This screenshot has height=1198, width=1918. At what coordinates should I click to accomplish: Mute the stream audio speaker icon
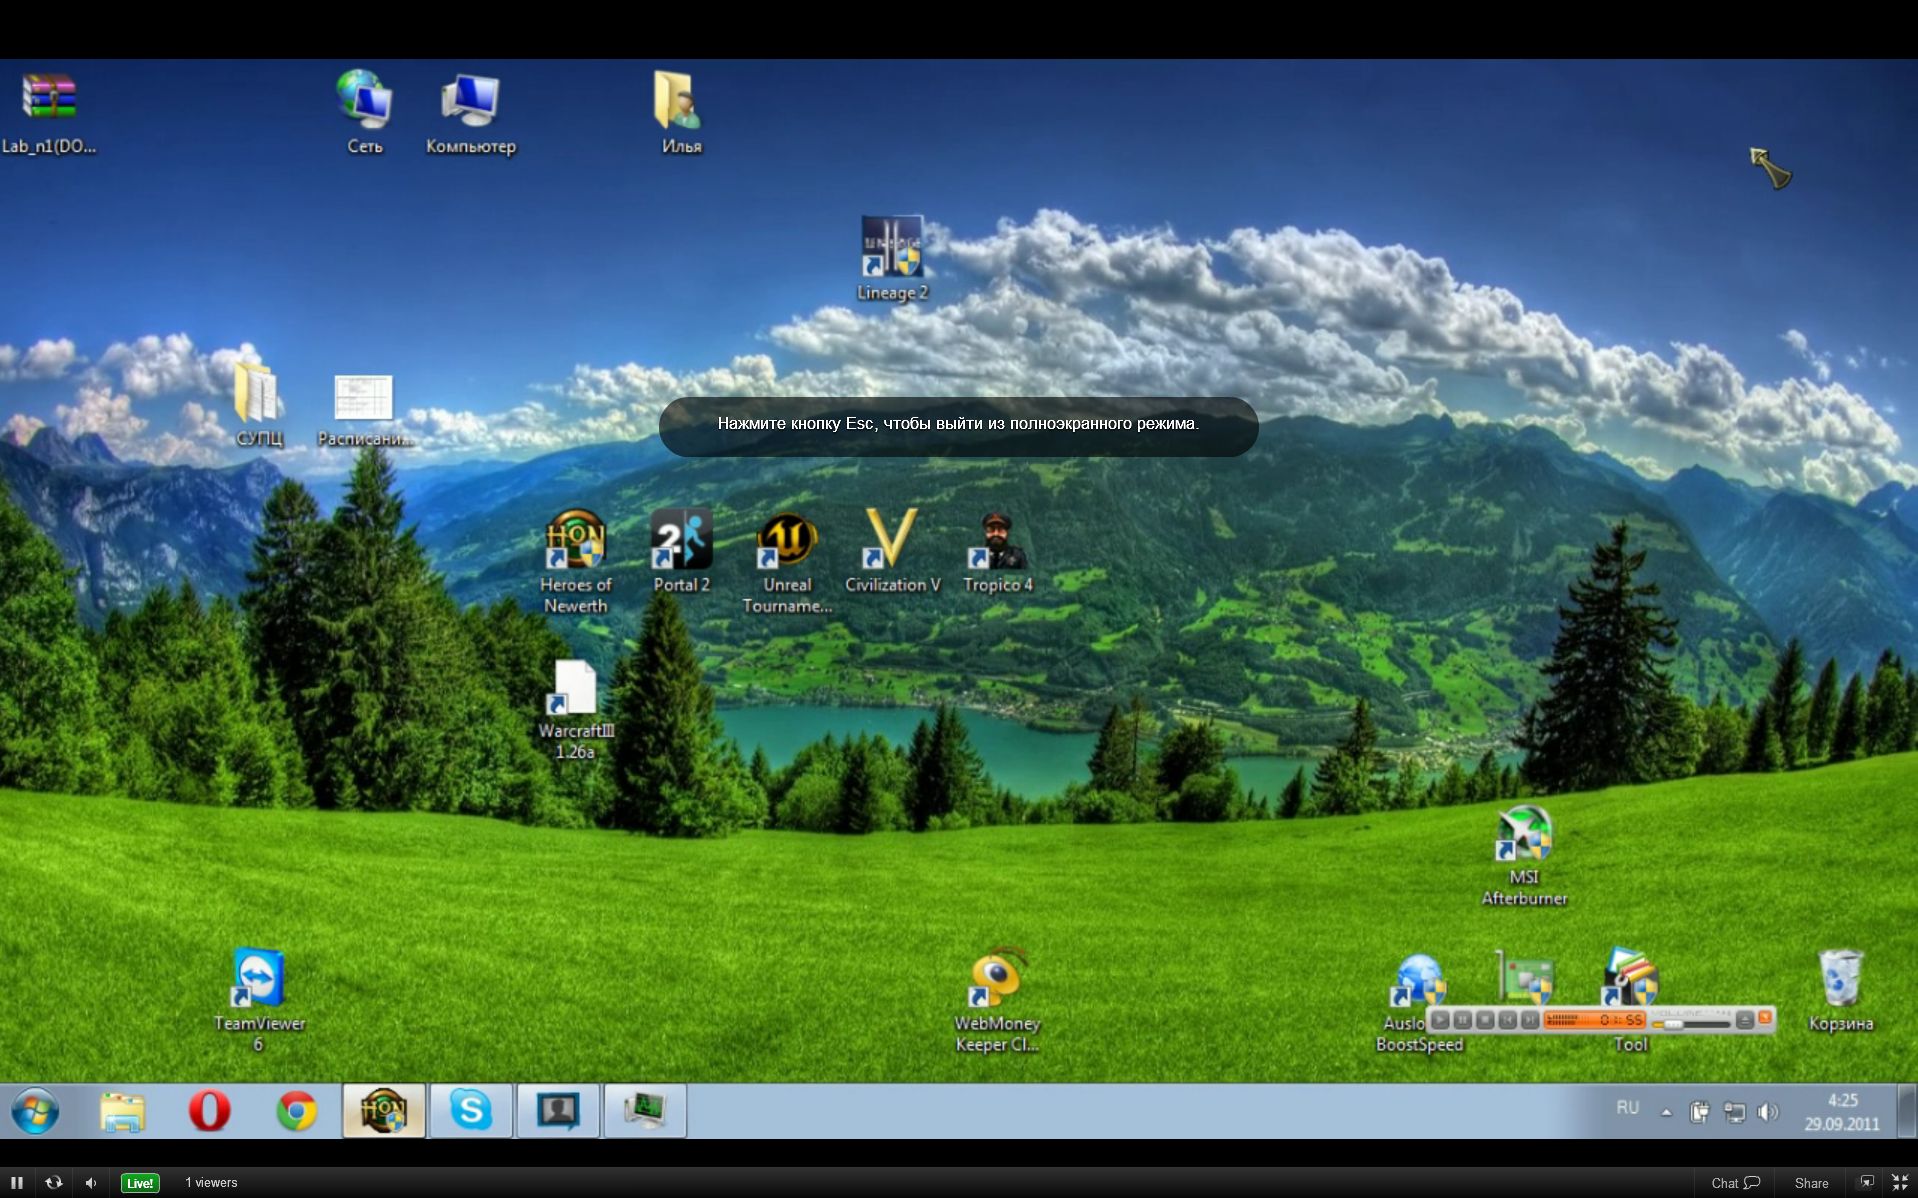click(x=91, y=1182)
